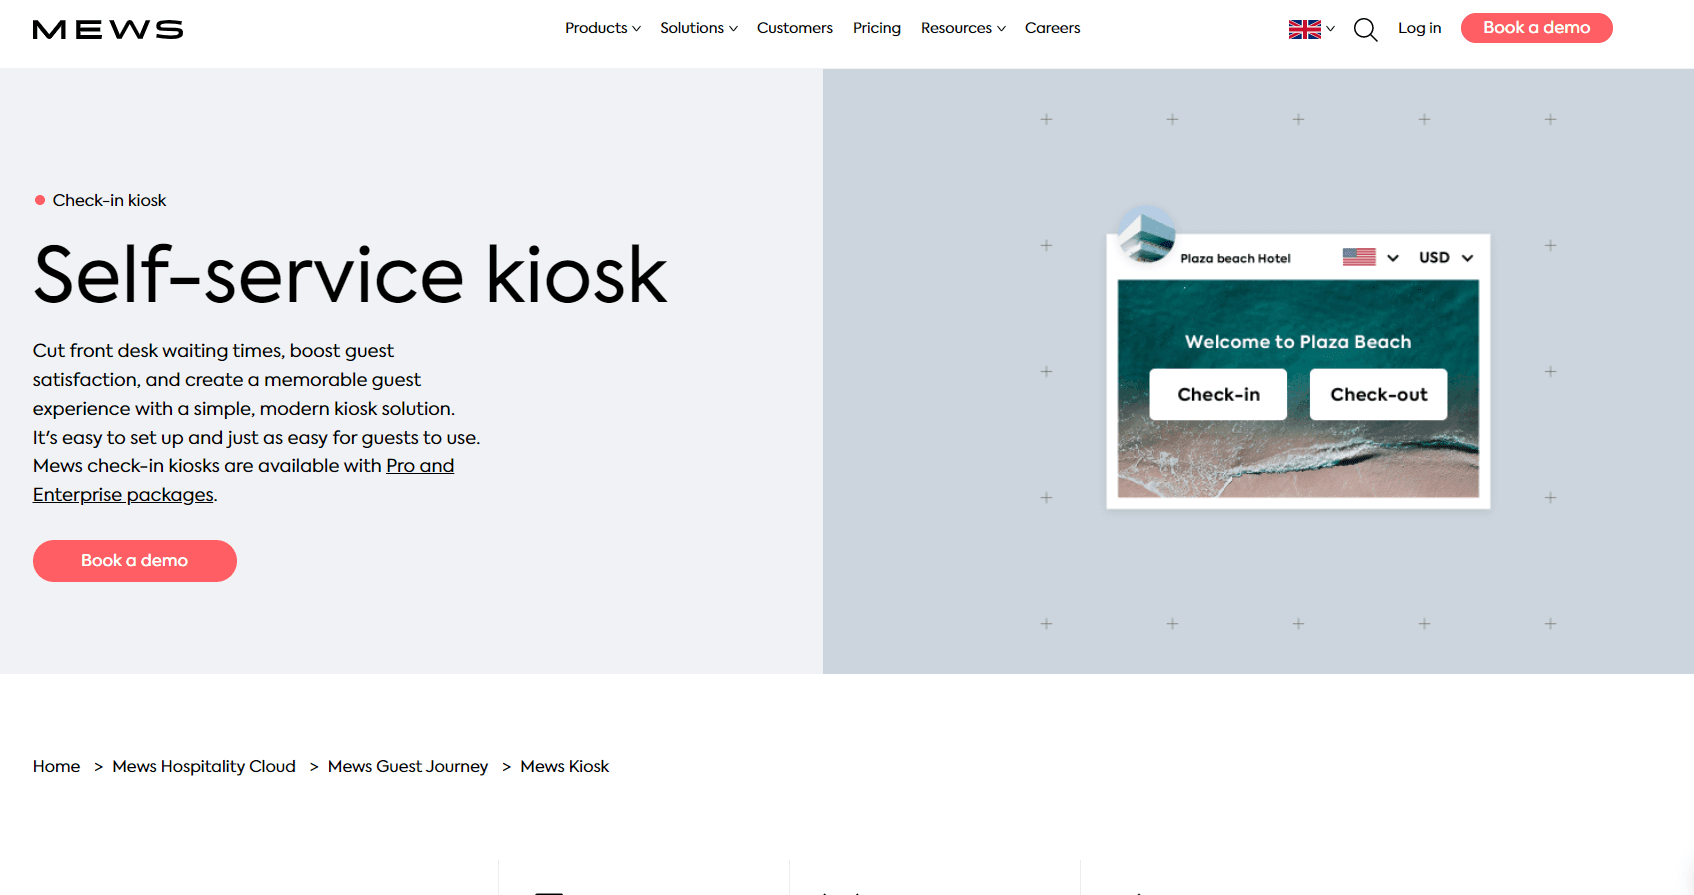Viewport: 1694px width, 895px height.
Task: Open Mews Hospitality Cloud breadcrumb
Action: pos(204,766)
